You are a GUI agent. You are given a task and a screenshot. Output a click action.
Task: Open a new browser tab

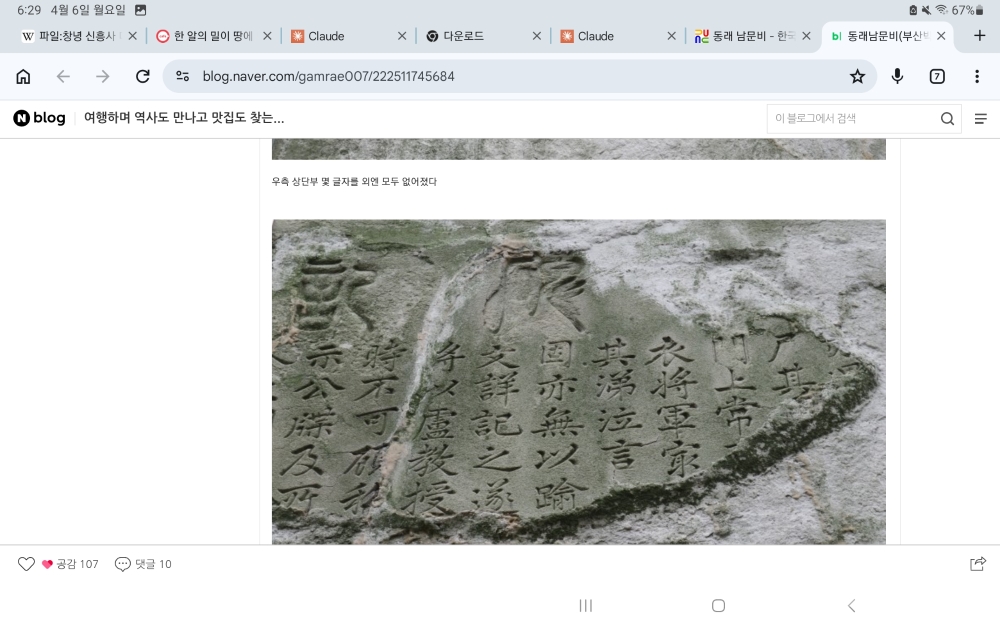(x=979, y=36)
